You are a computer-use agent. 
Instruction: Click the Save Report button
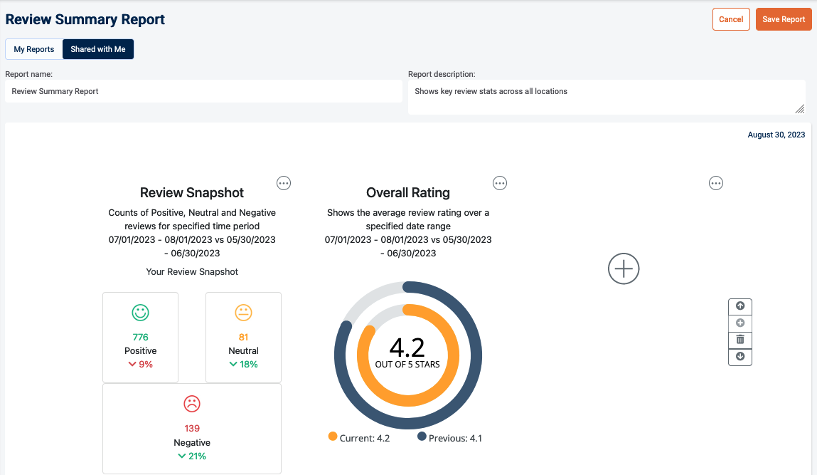783,19
